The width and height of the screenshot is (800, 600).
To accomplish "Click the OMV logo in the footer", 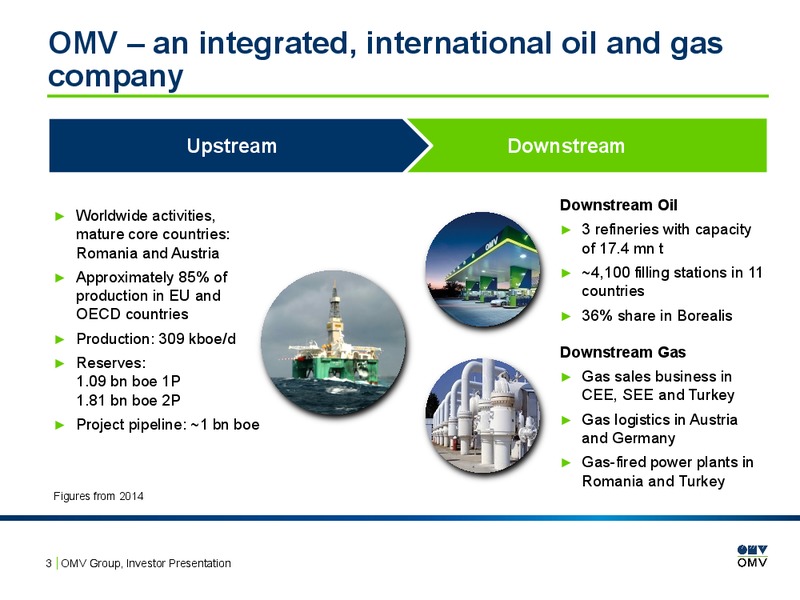I will tap(752, 556).
